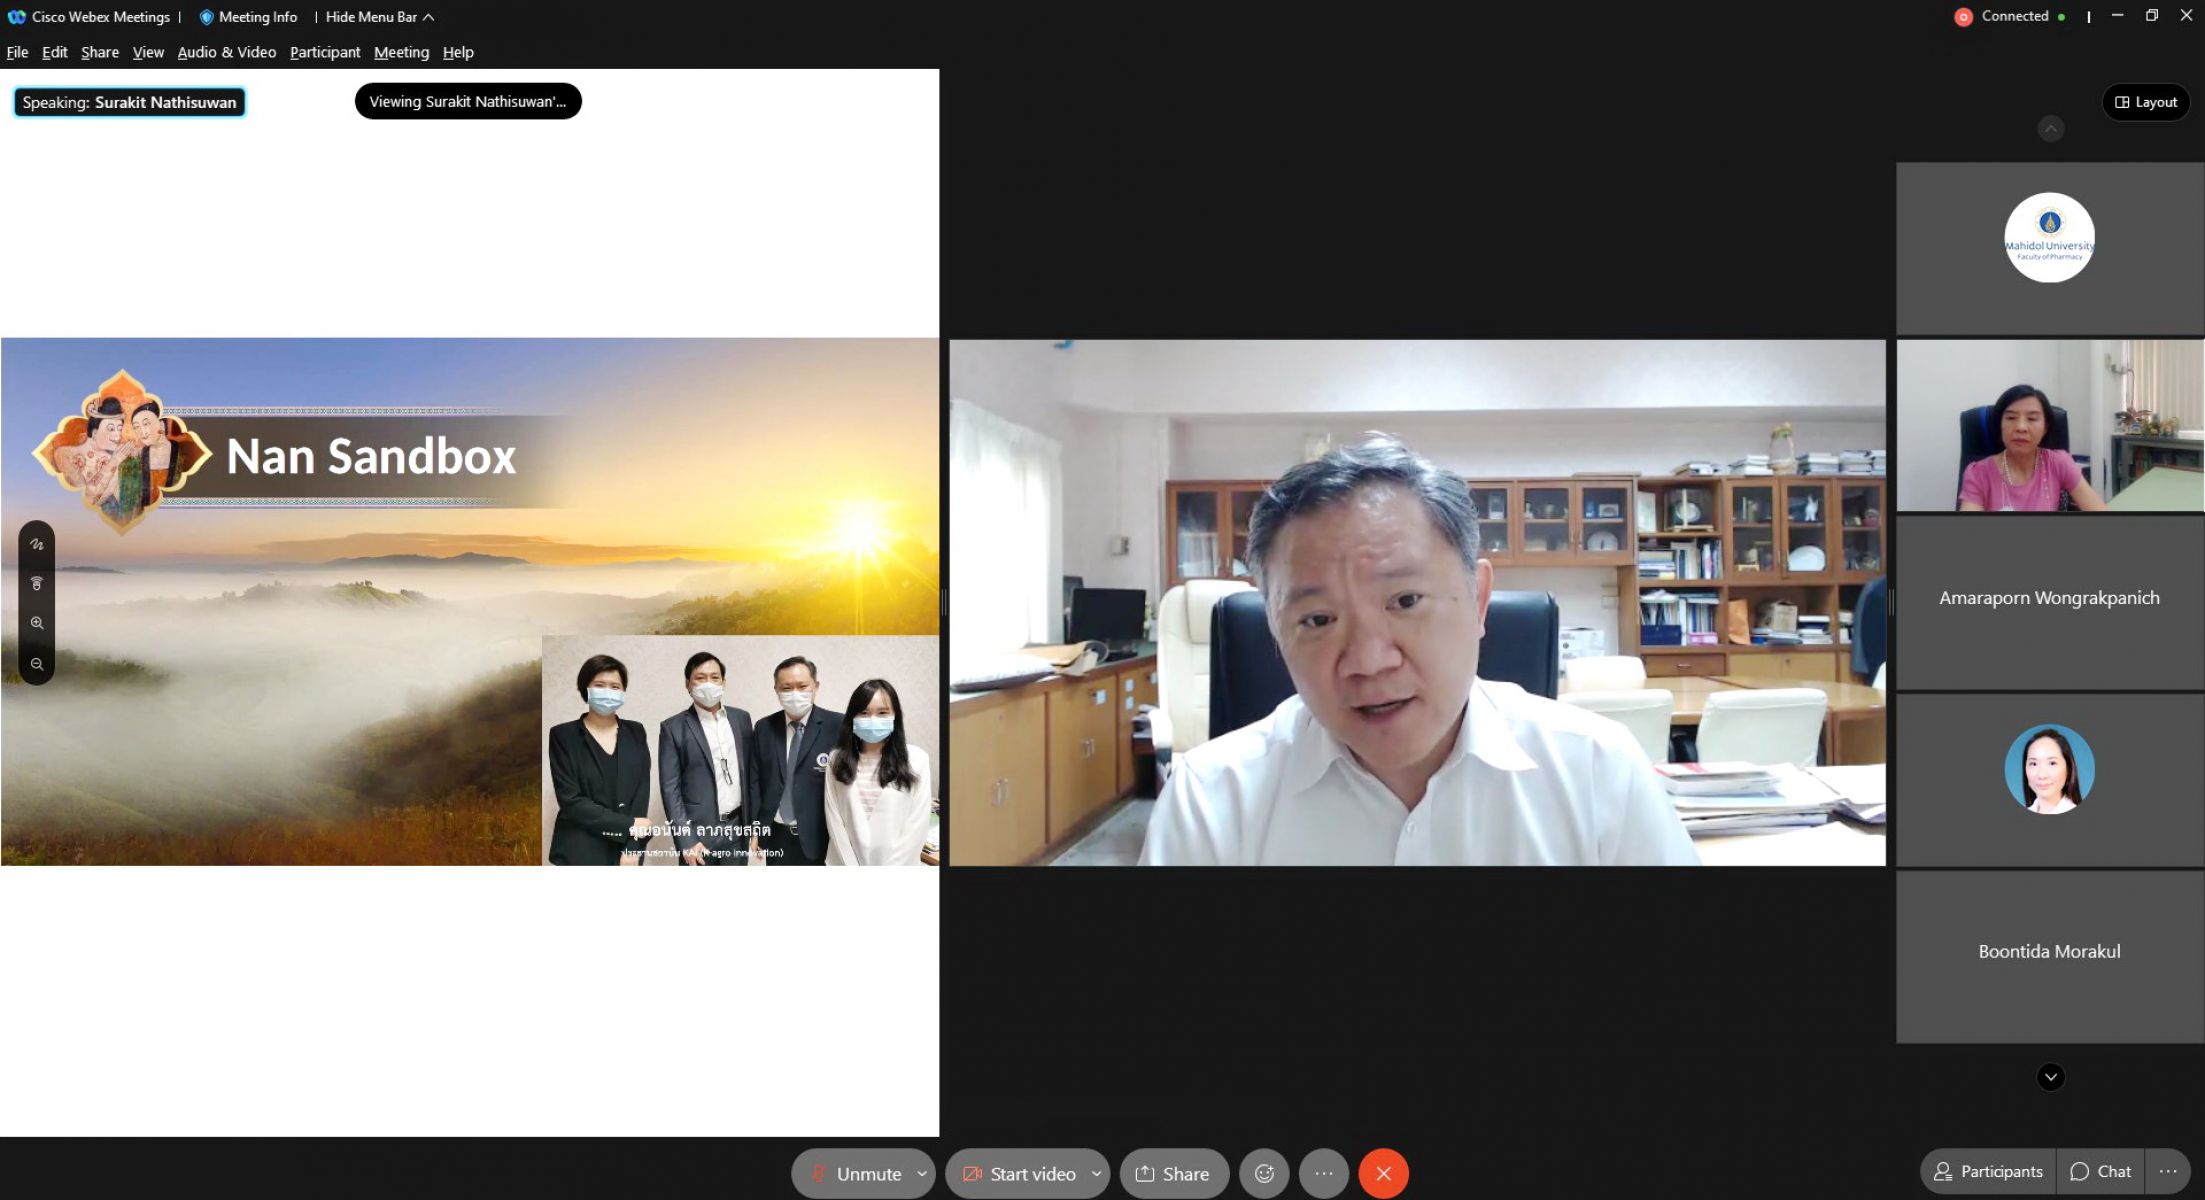
Task: Select Boontida Morakul participant tile
Action: coord(2049,956)
